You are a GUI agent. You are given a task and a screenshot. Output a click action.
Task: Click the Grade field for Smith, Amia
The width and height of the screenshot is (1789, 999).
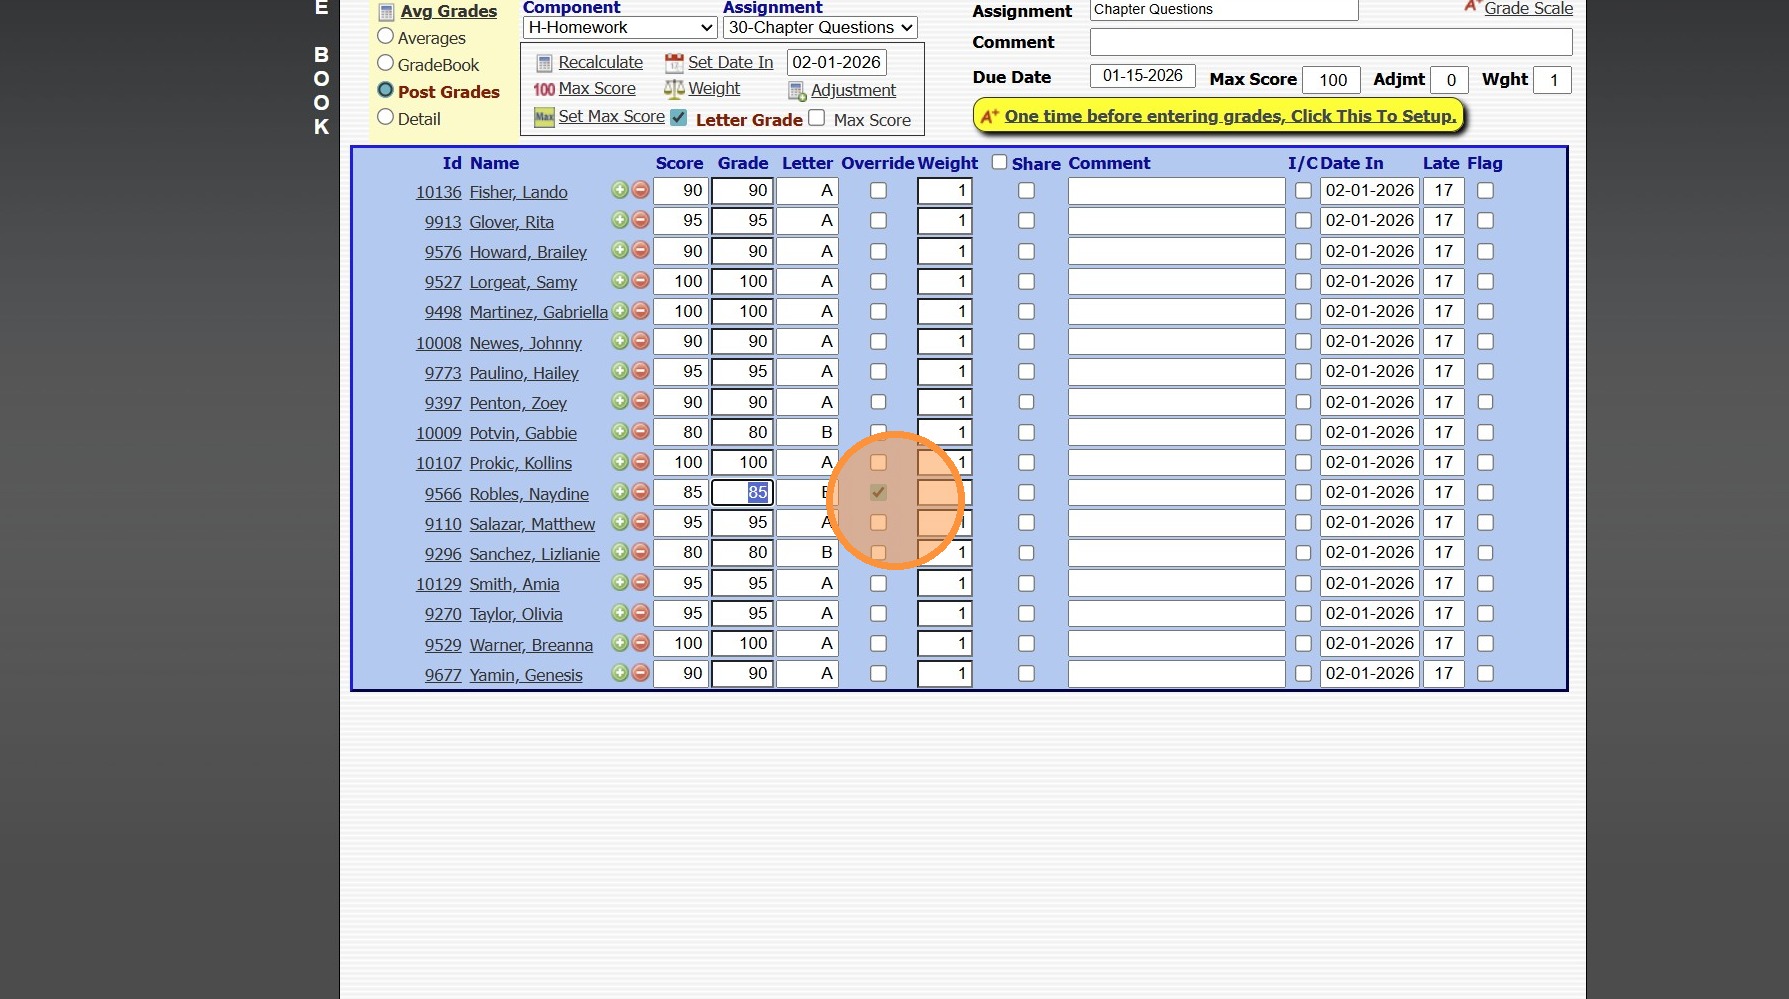tap(742, 583)
